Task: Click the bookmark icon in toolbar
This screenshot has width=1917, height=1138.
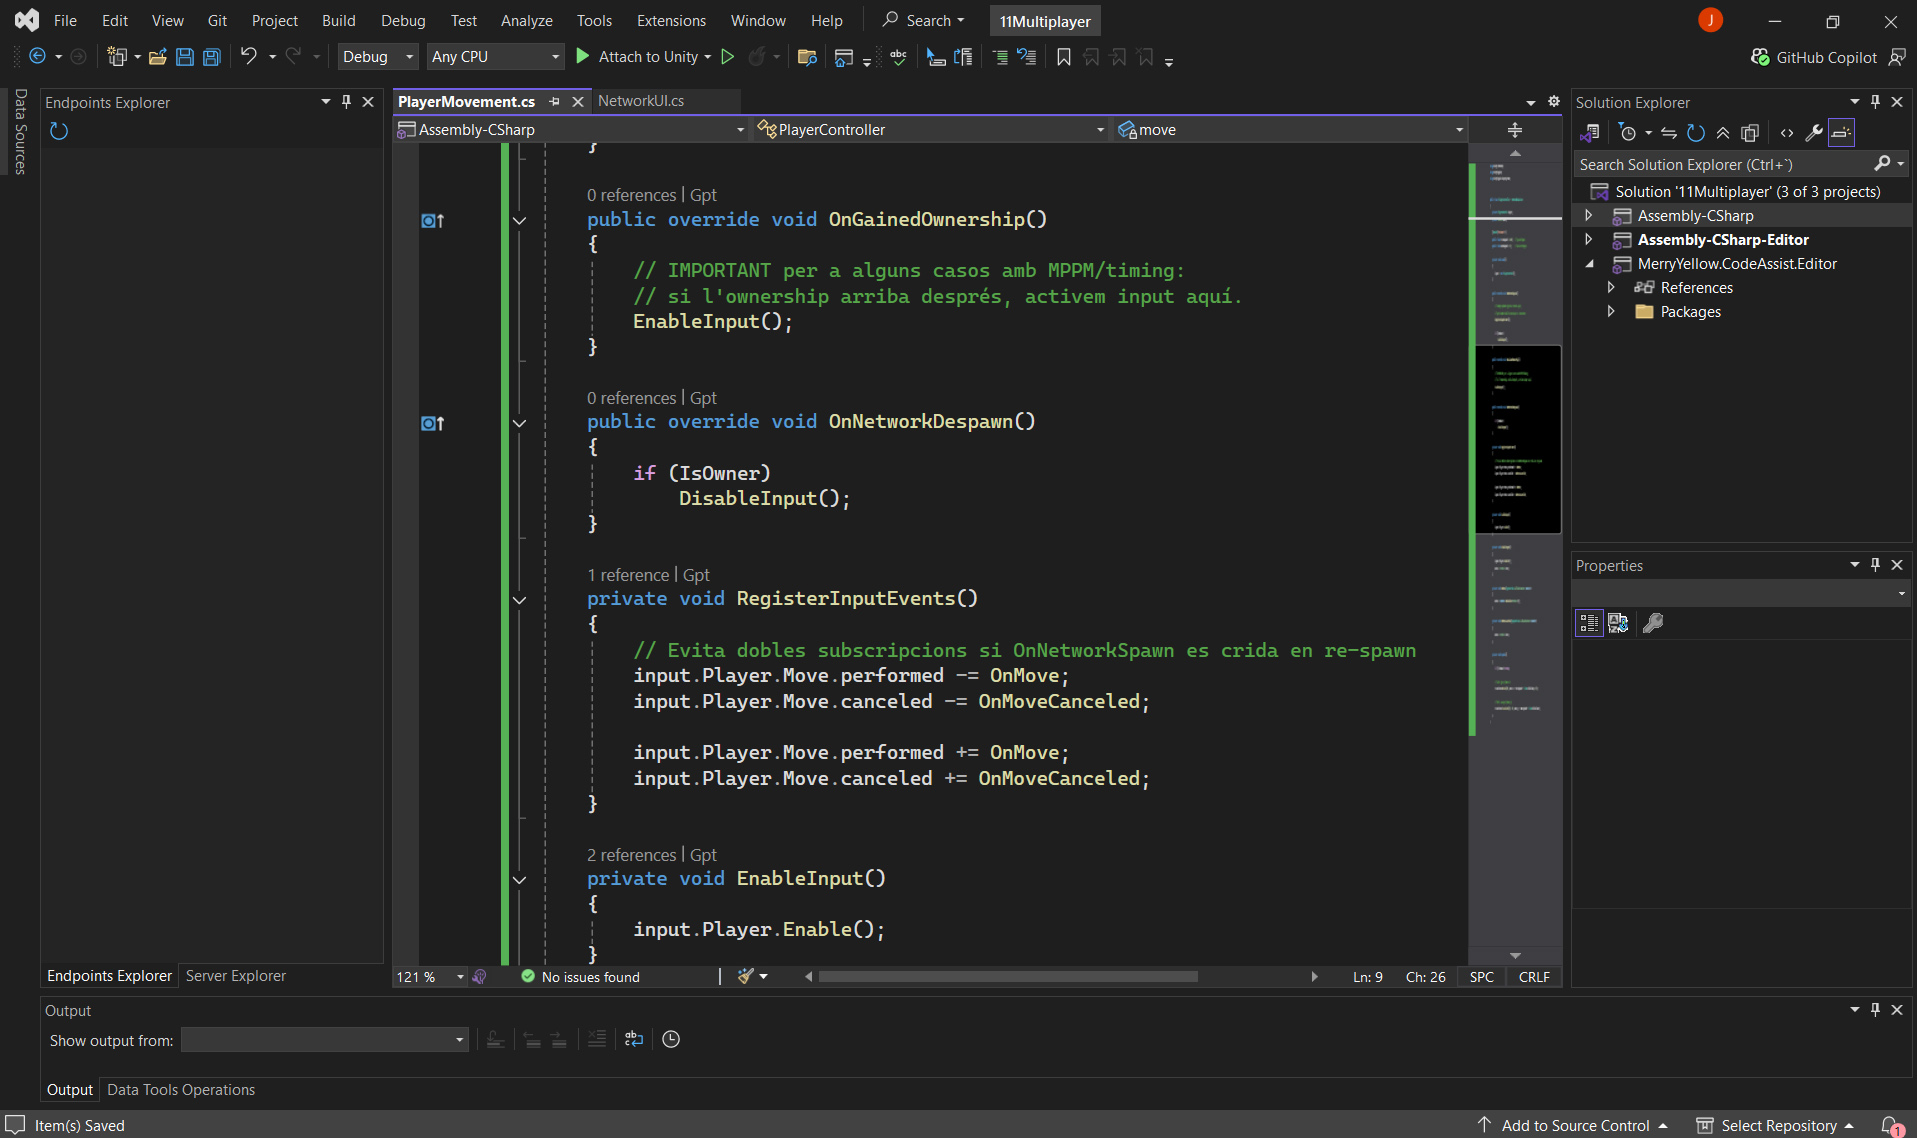Action: click(1064, 57)
